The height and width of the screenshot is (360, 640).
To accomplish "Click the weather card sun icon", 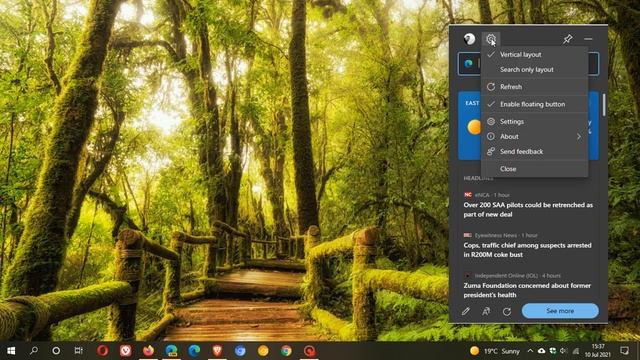I will pos(474,127).
